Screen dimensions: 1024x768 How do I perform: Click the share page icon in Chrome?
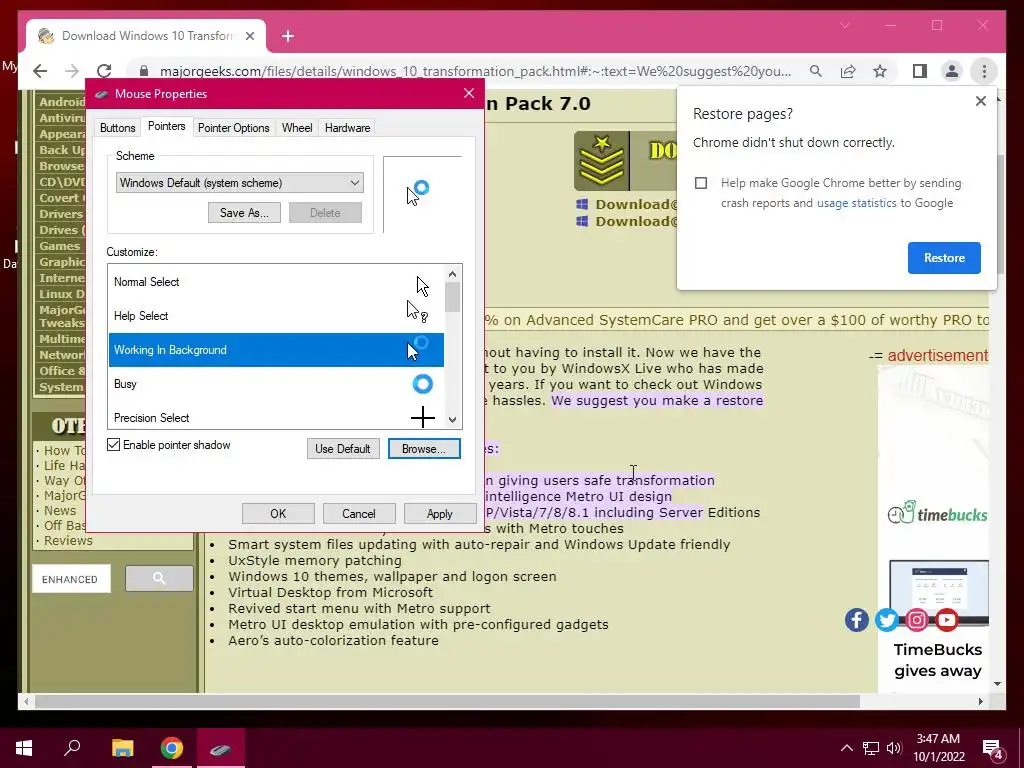(x=848, y=71)
